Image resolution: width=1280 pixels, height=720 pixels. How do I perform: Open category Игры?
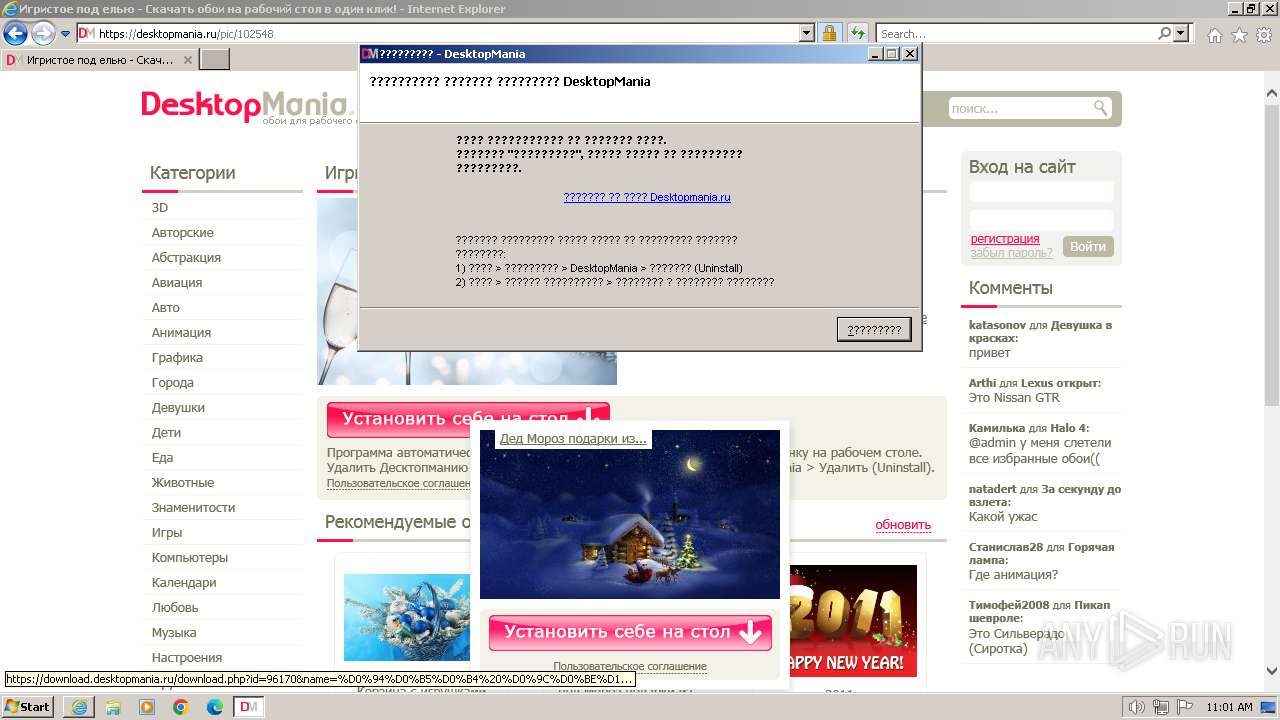(x=167, y=532)
